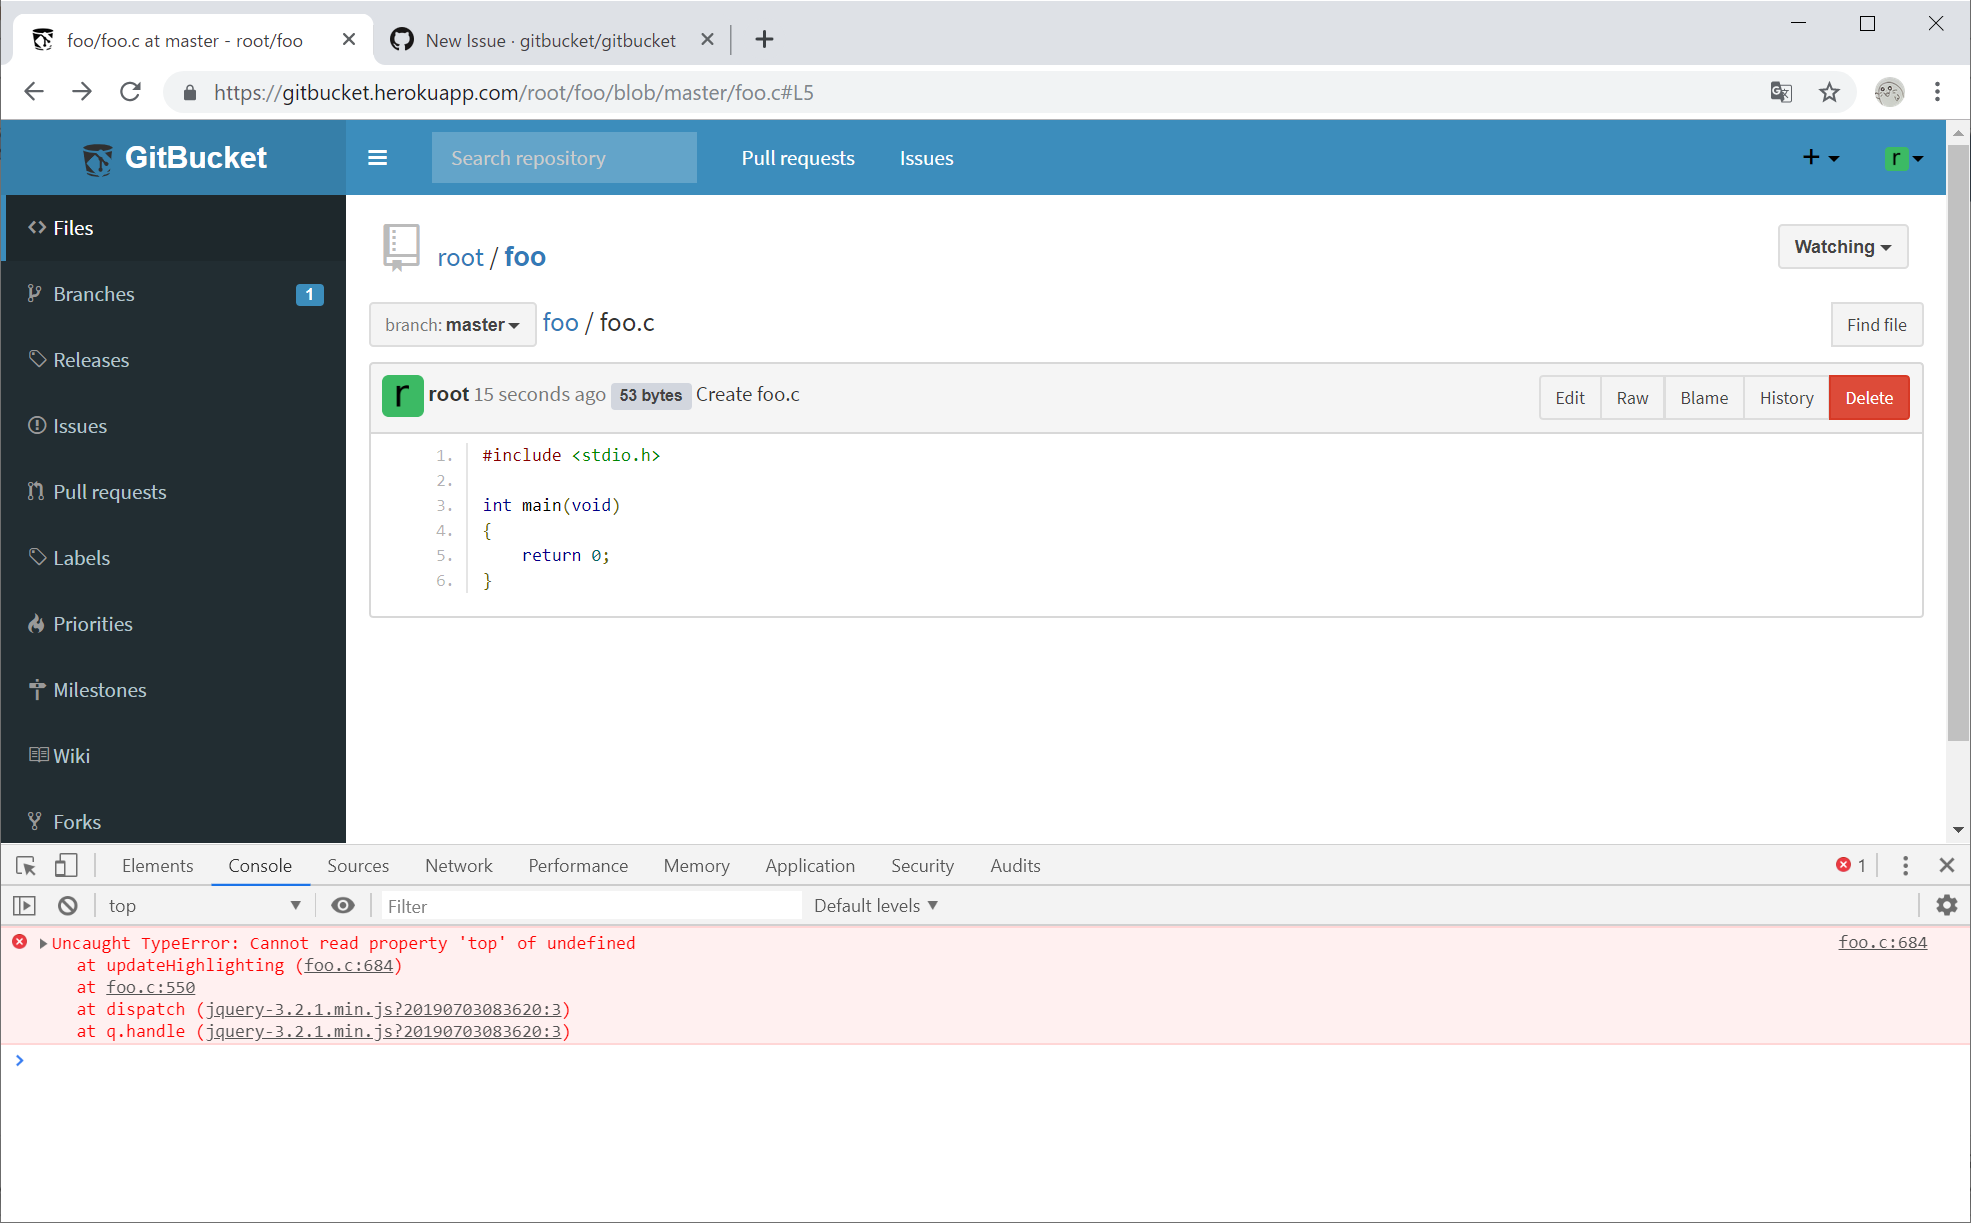Open the Default levels dropdown
The height and width of the screenshot is (1223, 1971).
coord(876,906)
